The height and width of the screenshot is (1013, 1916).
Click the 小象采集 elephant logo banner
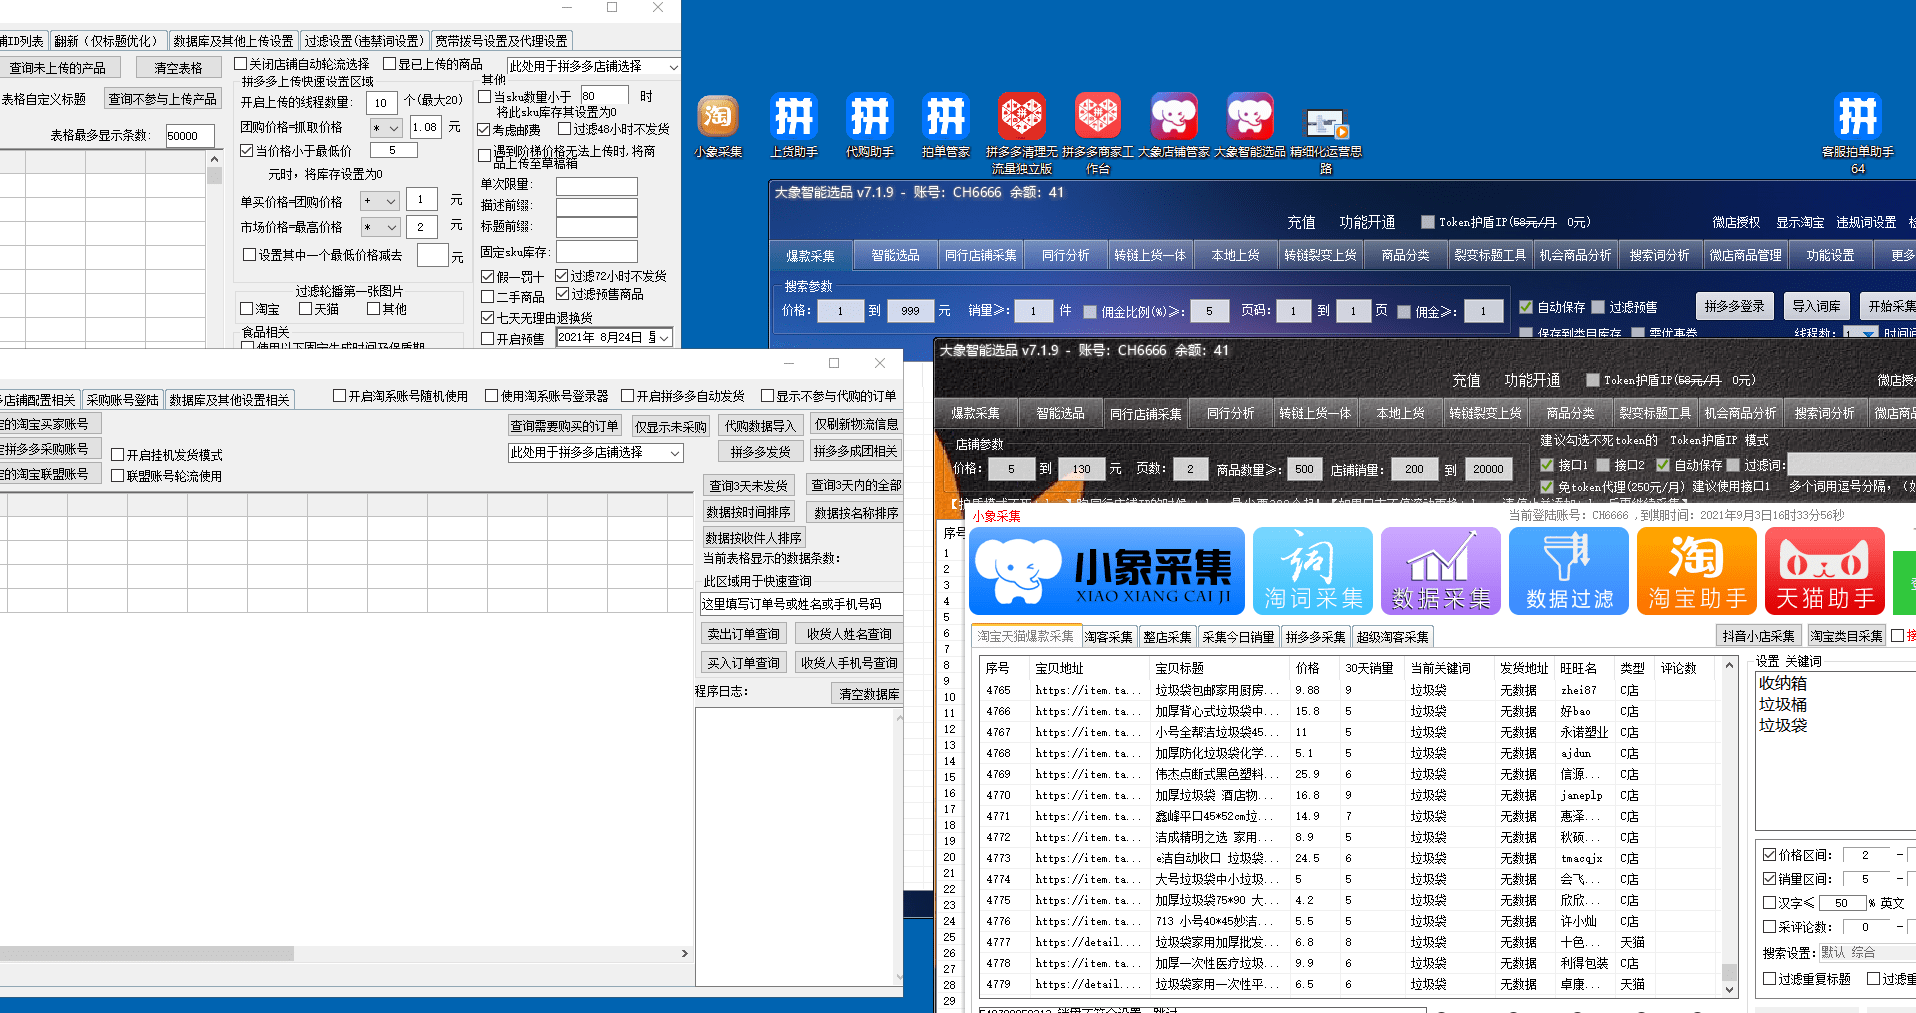point(1107,571)
